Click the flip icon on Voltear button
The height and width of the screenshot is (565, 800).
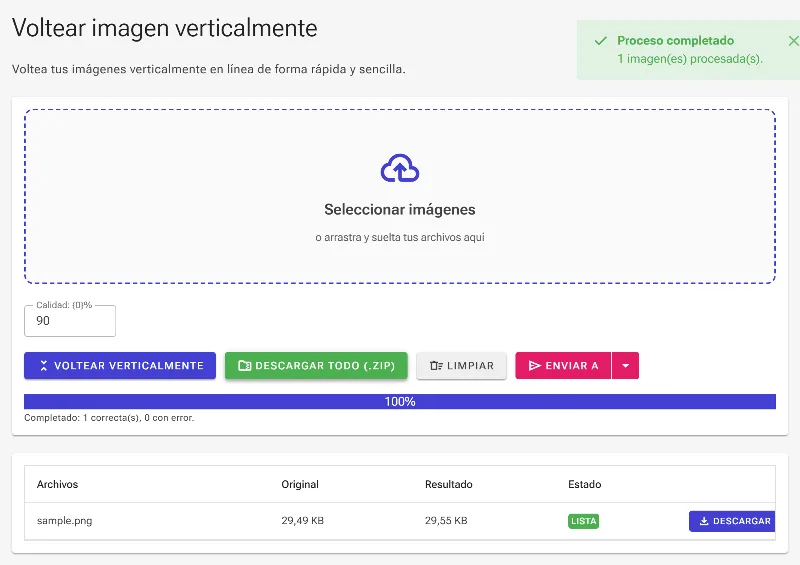tap(43, 365)
